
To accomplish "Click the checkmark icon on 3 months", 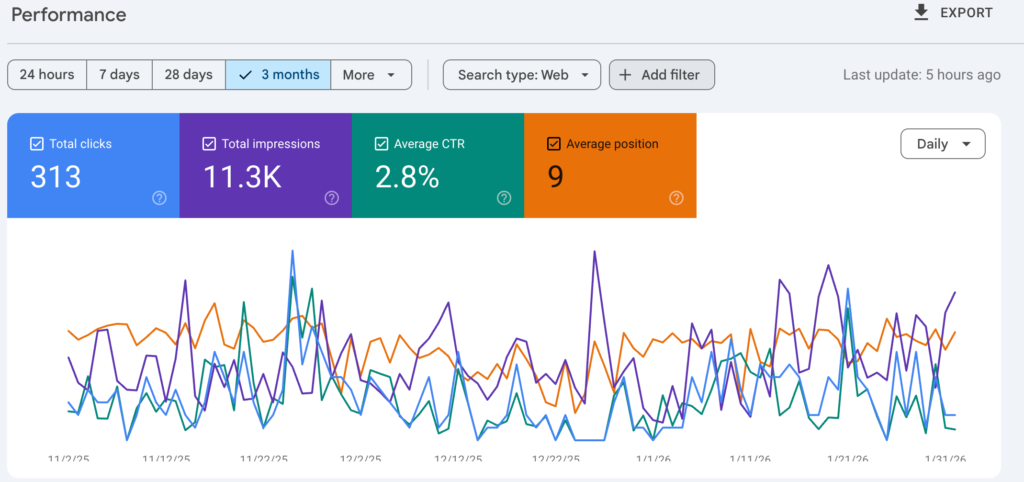I will pos(245,75).
